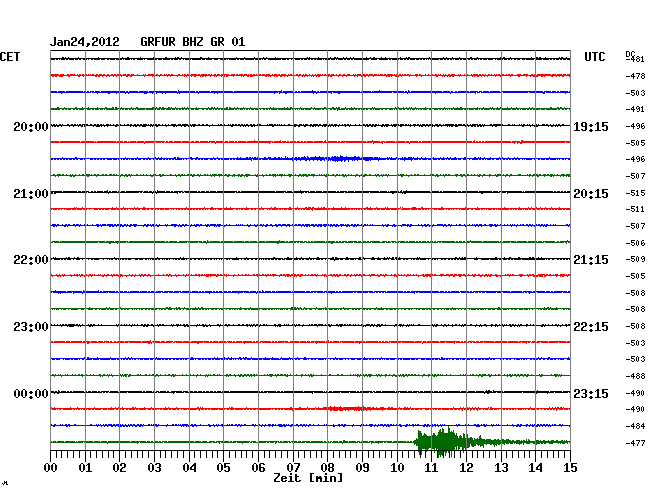Click the 23:15 UTC time label
Screen dimensions: 650x494
591,393
